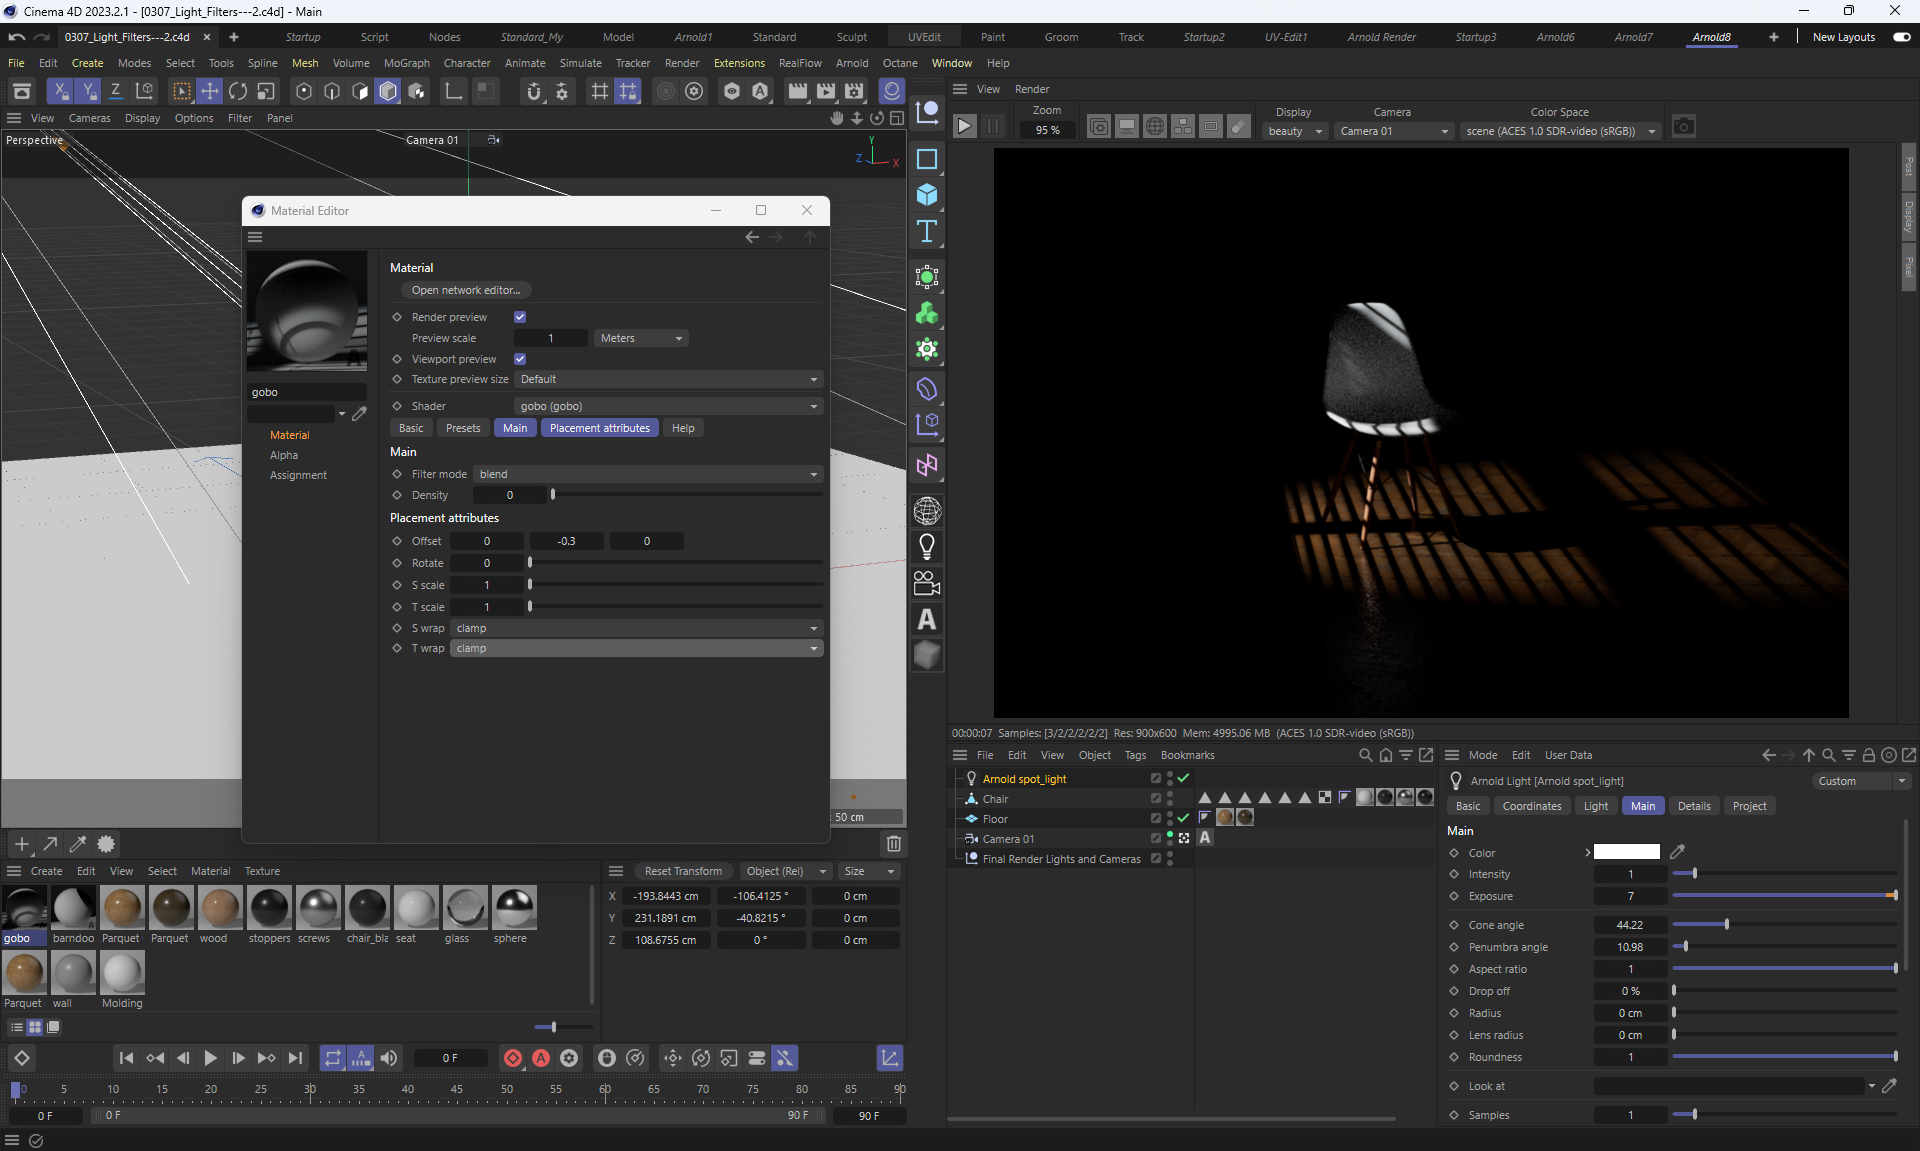
Task: Click the Reset Transform button
Action: [683, 871]
